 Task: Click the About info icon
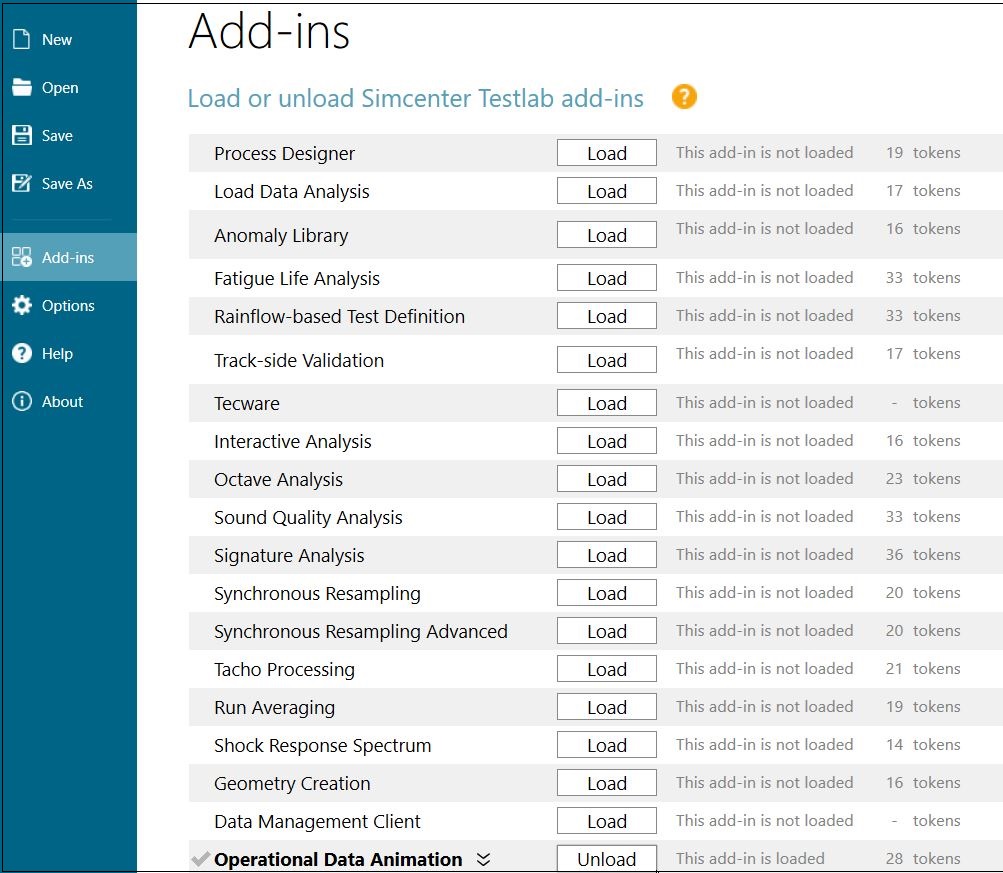pos(22,402)
